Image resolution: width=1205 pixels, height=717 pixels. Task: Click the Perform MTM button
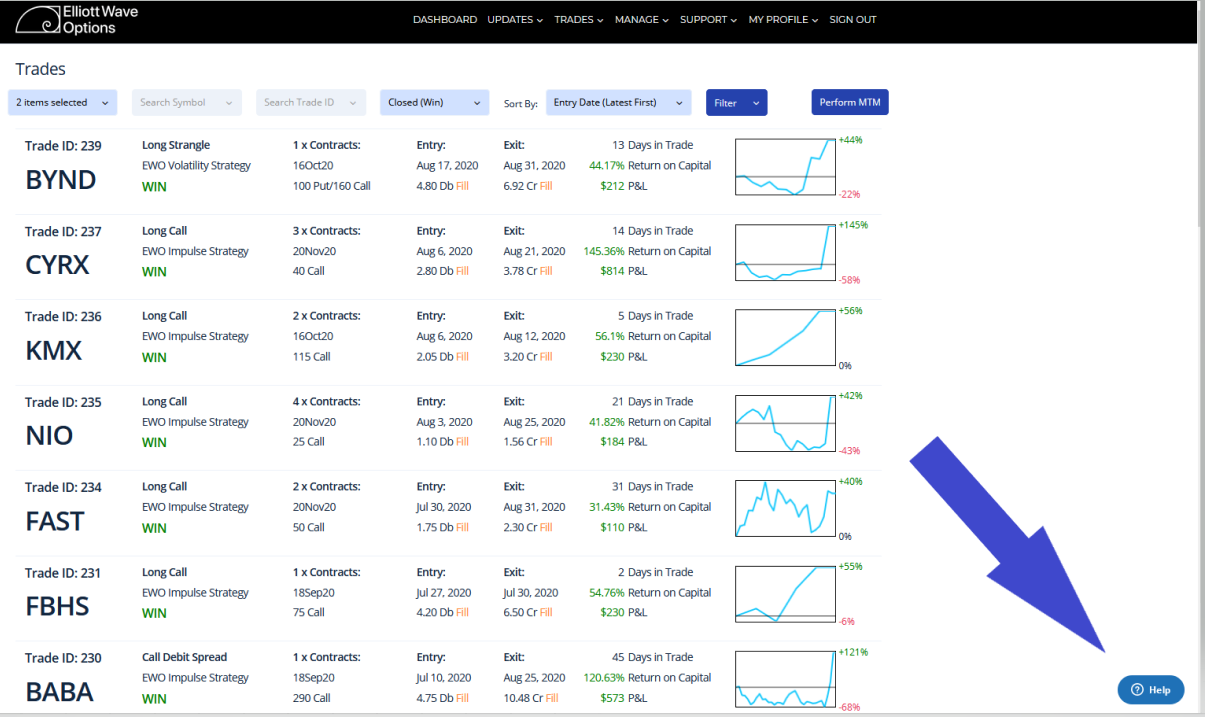850,102
